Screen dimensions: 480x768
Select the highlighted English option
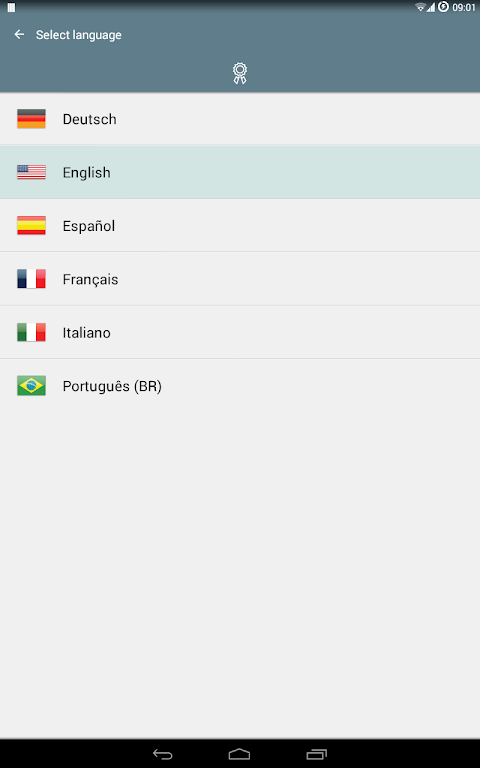240,172
